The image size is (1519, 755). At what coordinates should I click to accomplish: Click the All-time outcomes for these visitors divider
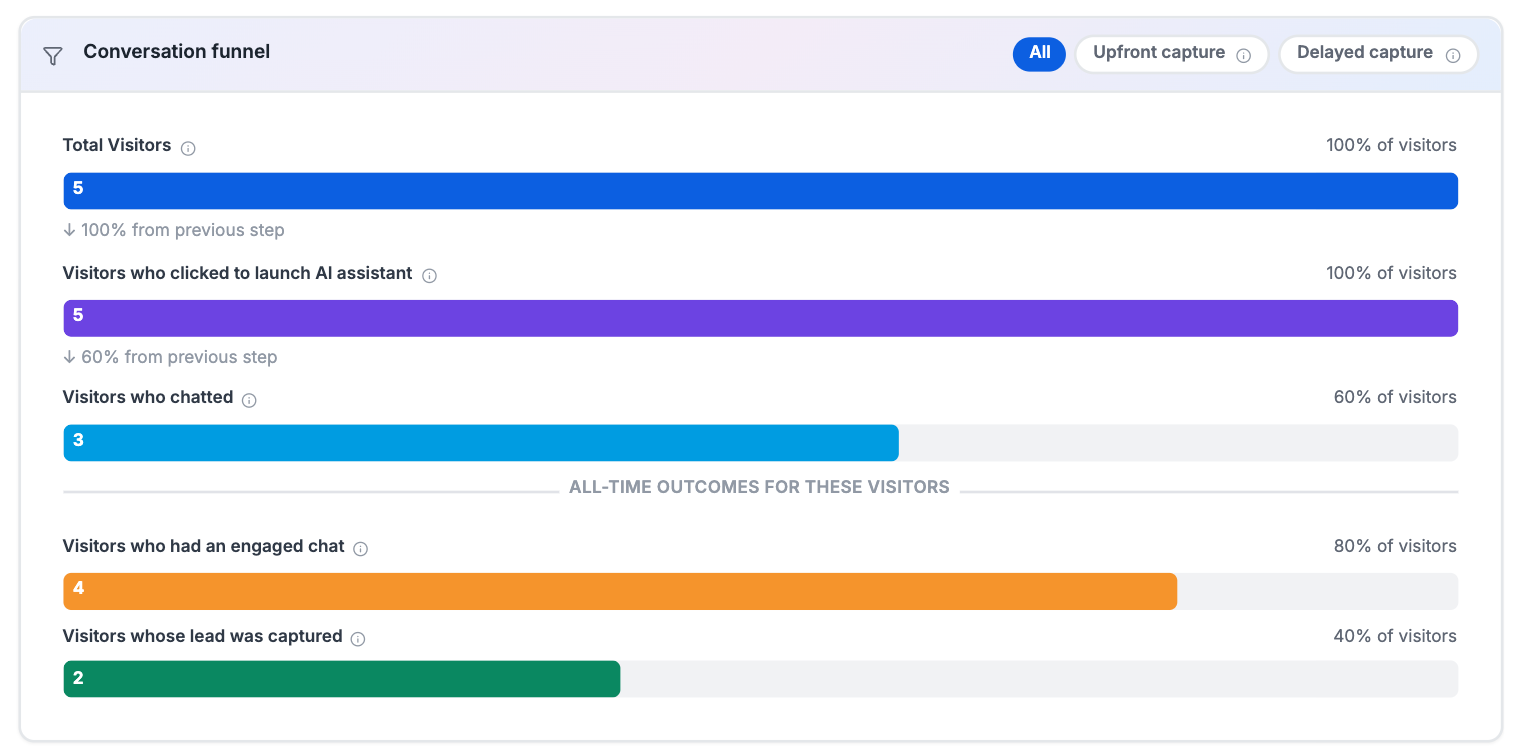tap(759, 488)
